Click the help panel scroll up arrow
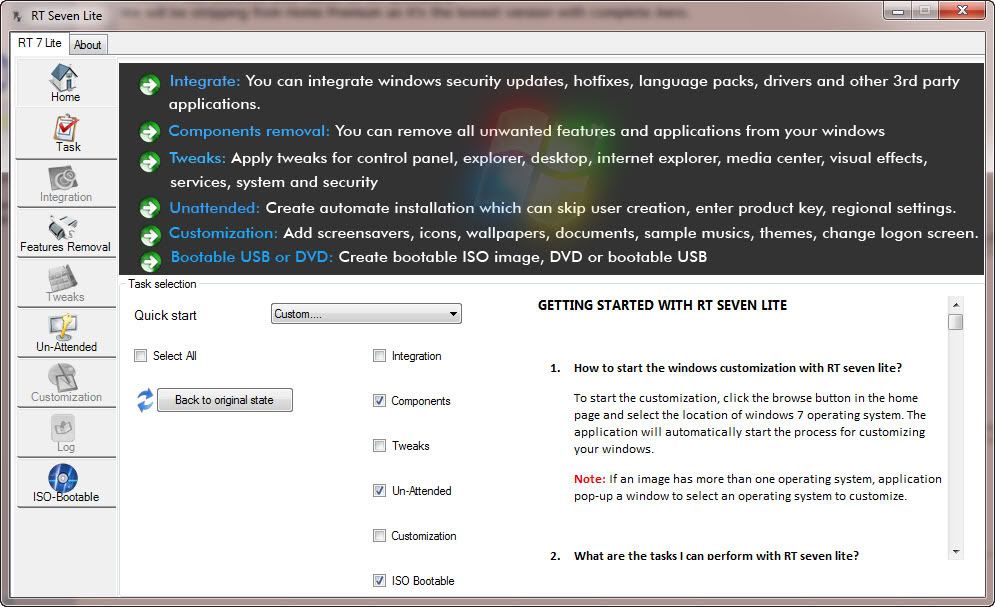The image size is (995, 607). 956,305
